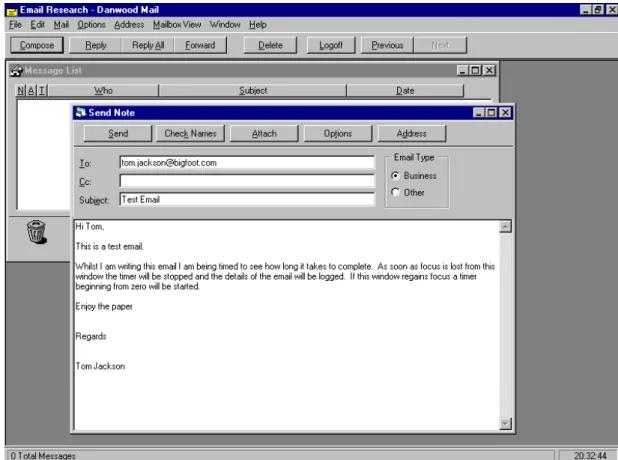
Task: Click the Logoff button
Action: tap(331, 45)
